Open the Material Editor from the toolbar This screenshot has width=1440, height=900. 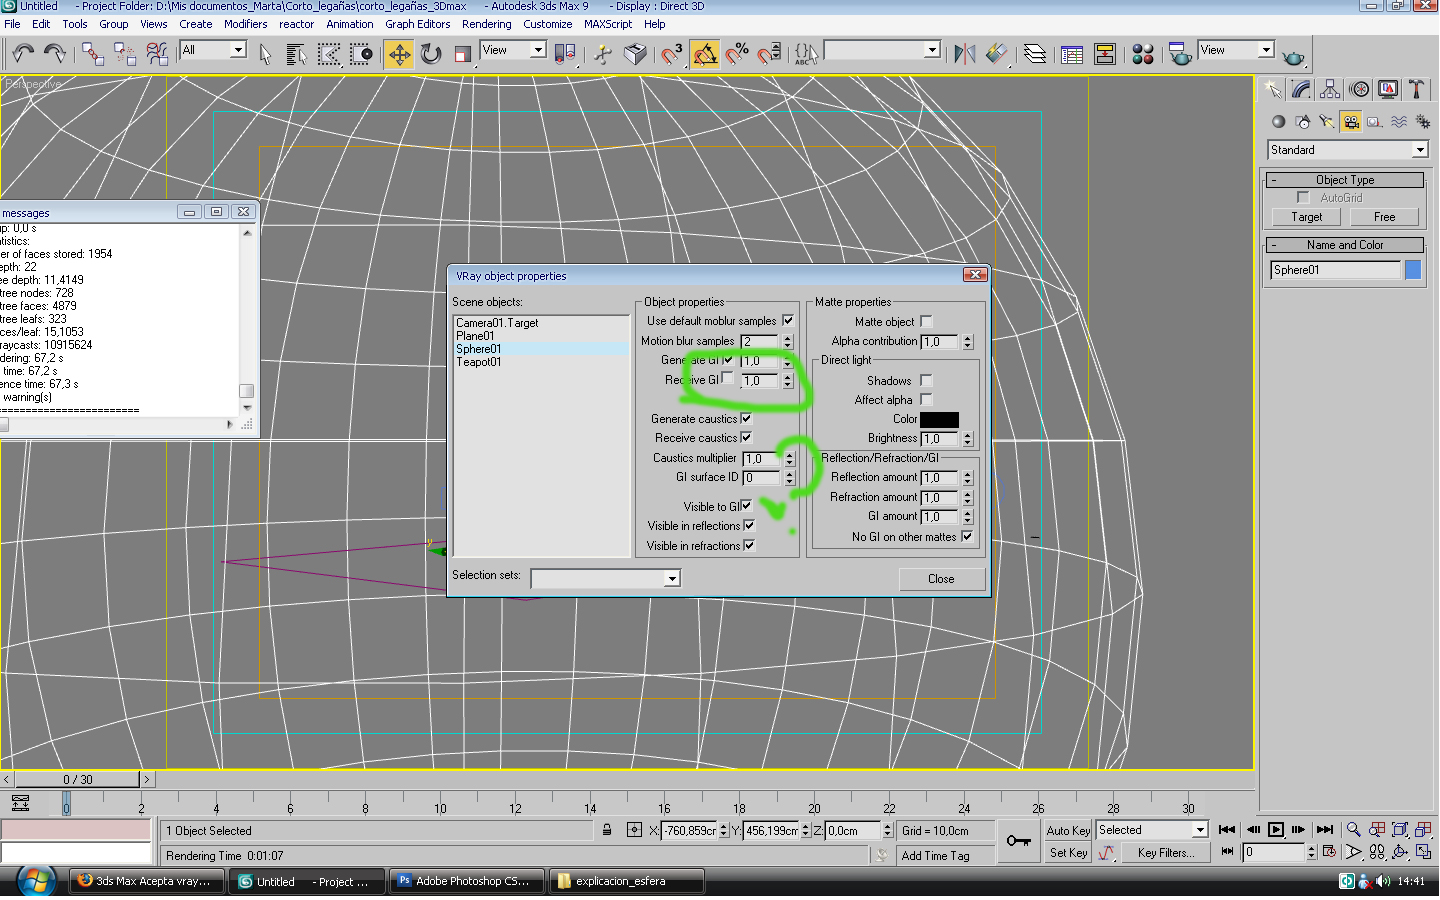[1143, 54]
